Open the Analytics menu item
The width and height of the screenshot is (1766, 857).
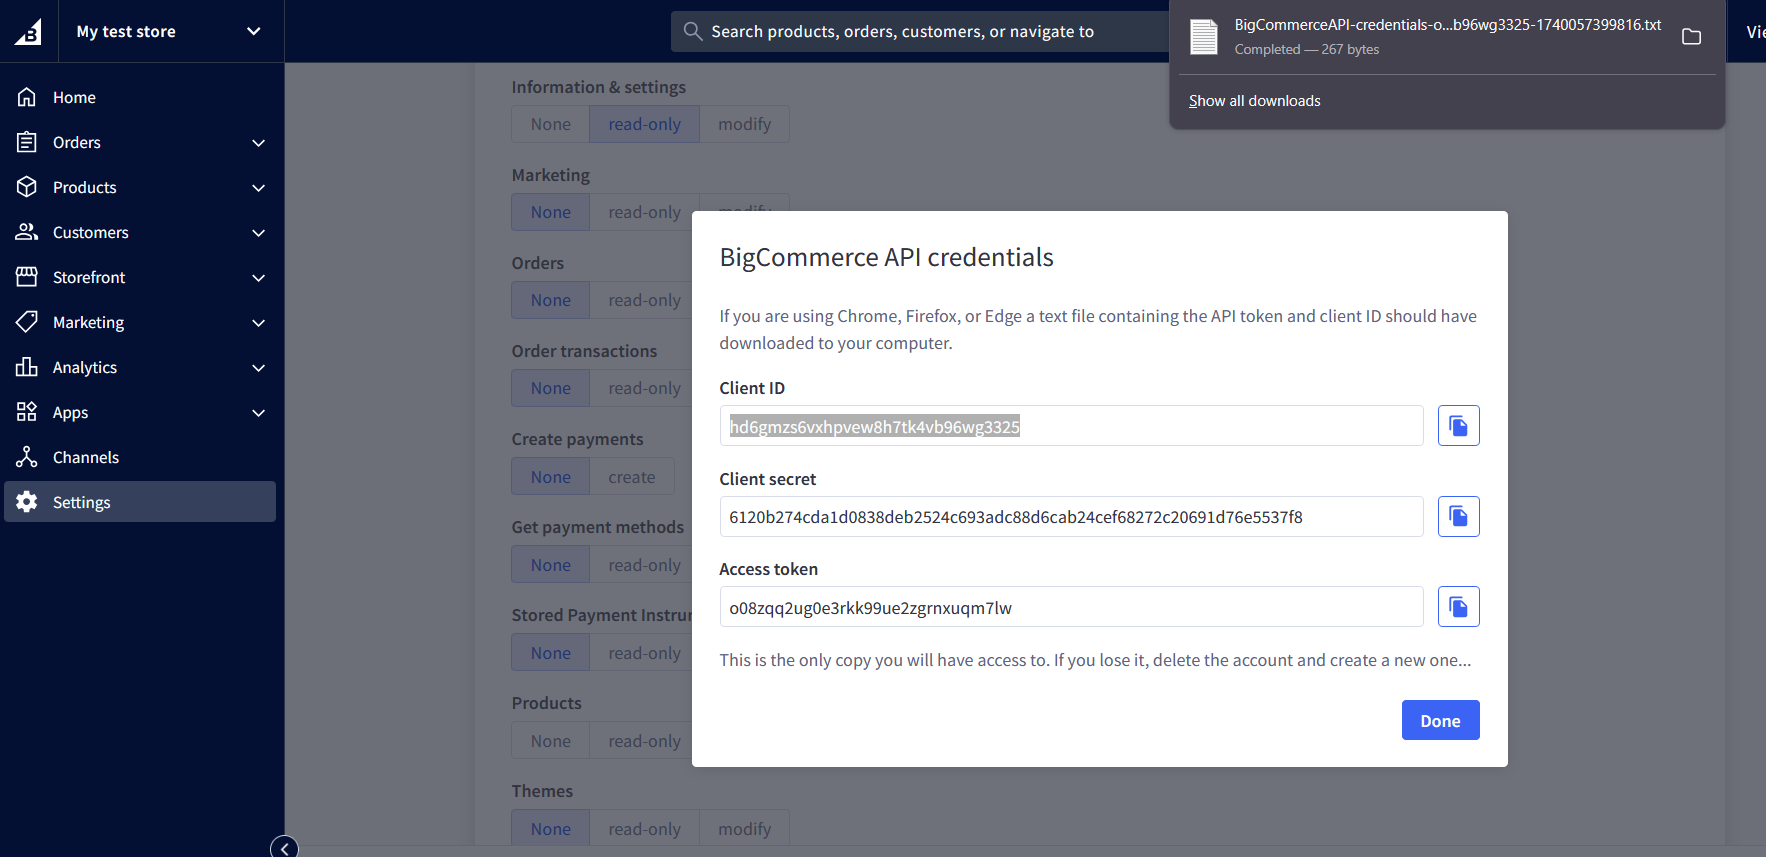click(140, 367)
